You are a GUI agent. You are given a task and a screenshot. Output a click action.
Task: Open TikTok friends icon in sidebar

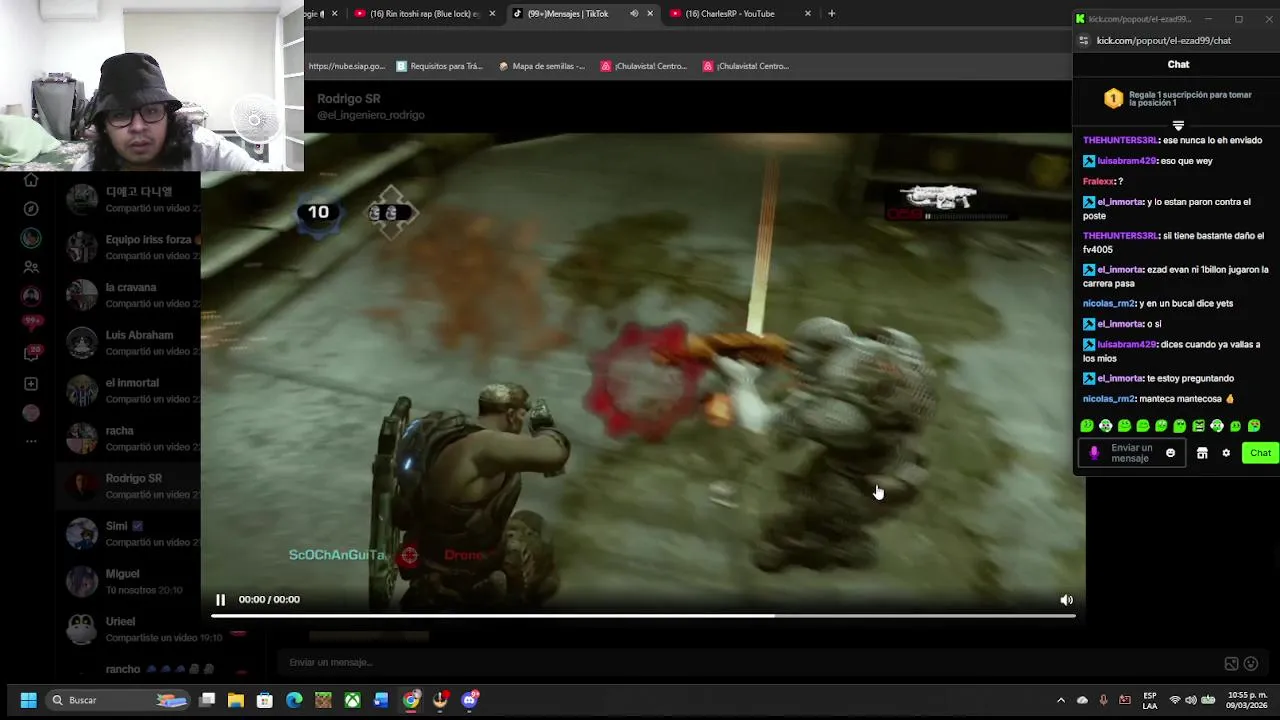click(31, 267)
